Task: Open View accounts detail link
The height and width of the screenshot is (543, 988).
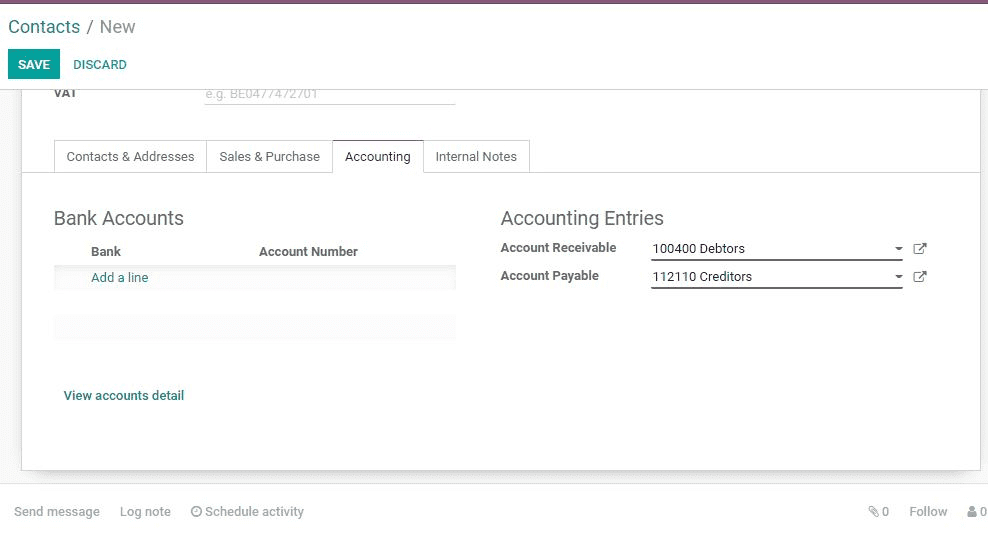Action: [x=124, y=396]
